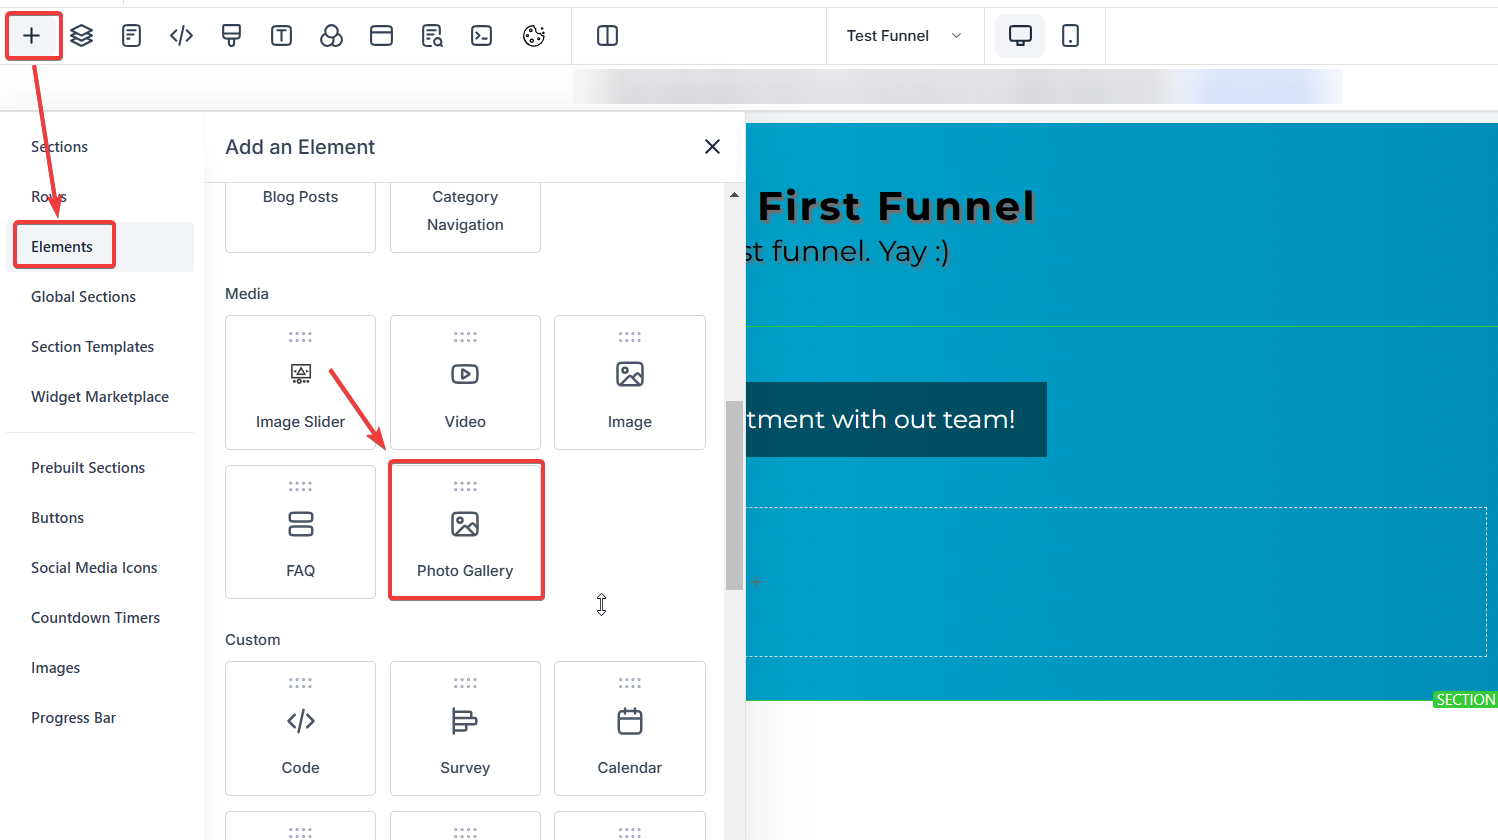Click the appointment with our team button
This screenshot has height=840, width=1498.
pyautogui.click(x=896, y=420)
